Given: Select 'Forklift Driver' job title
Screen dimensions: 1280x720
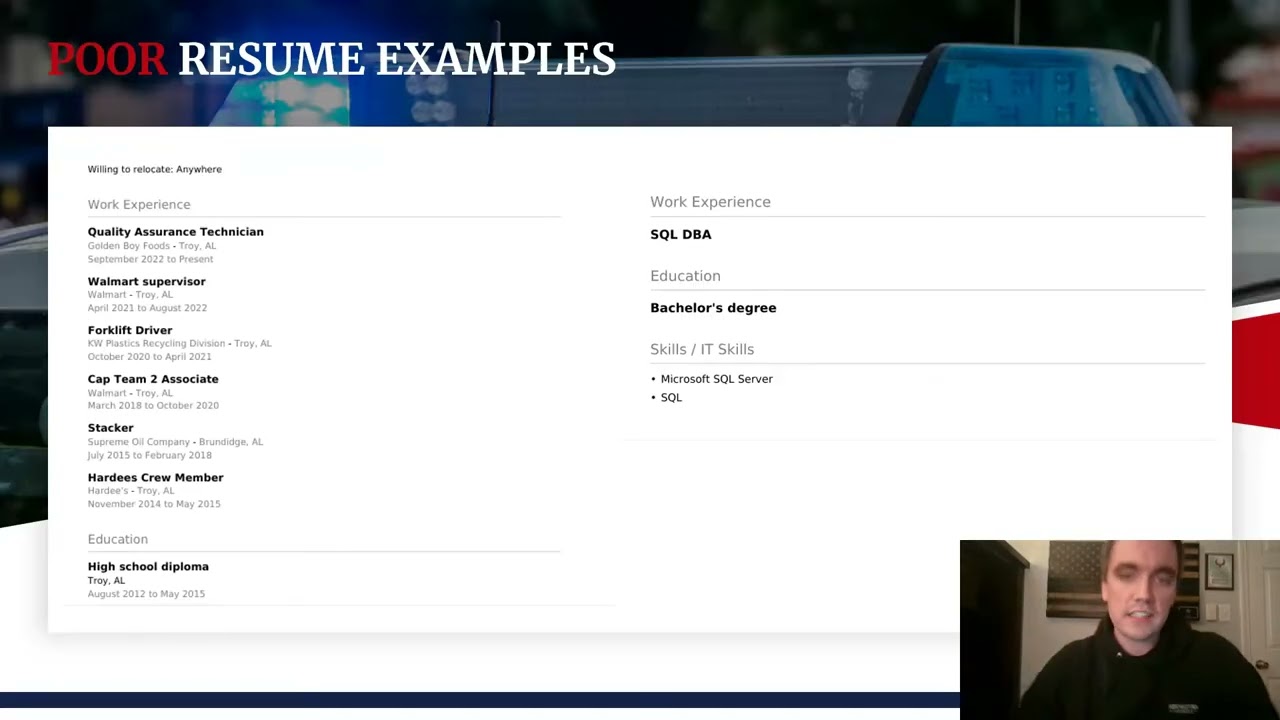Looking at the screenshot, I should coord(130,330).
